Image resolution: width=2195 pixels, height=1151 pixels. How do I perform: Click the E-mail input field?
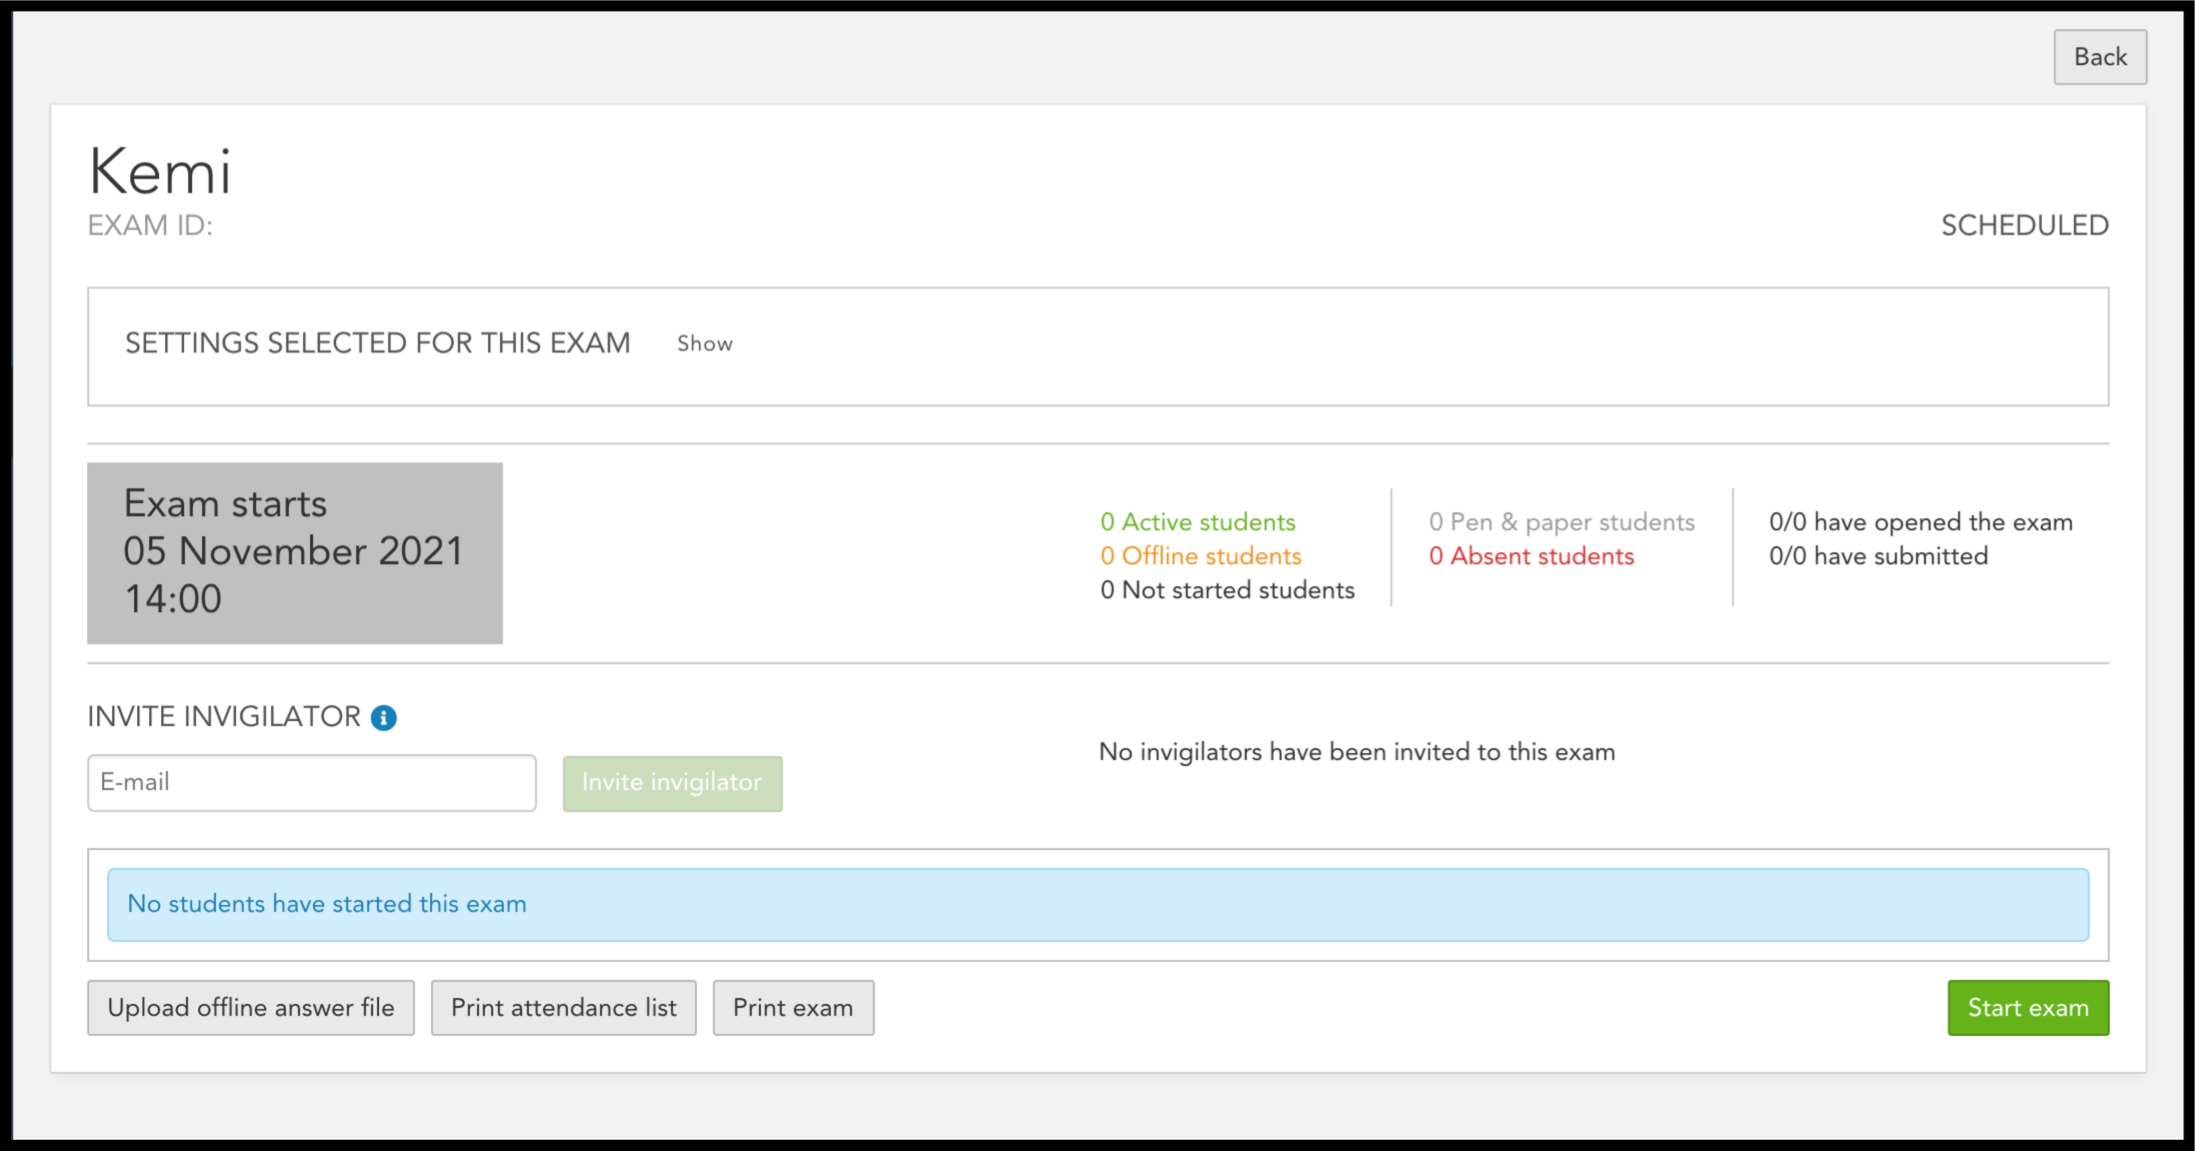click(311, 782)
